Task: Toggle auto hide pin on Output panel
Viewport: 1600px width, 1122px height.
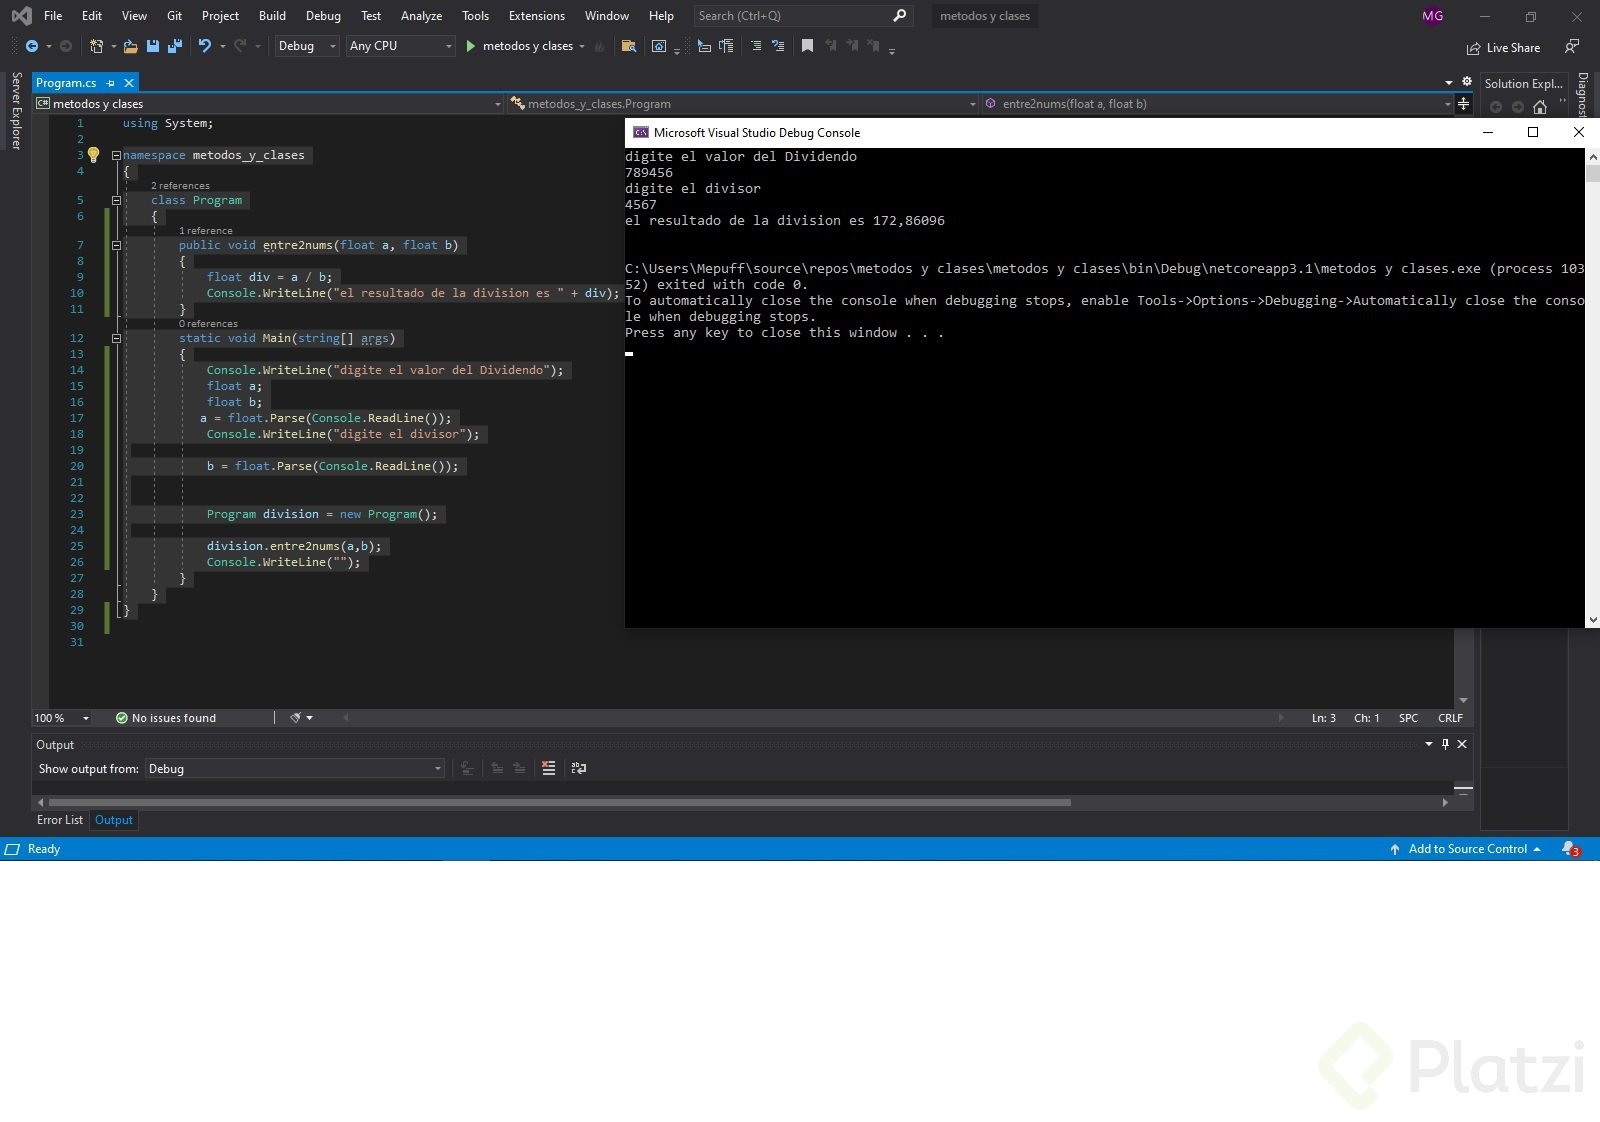Action: (x=1445, y=744)
